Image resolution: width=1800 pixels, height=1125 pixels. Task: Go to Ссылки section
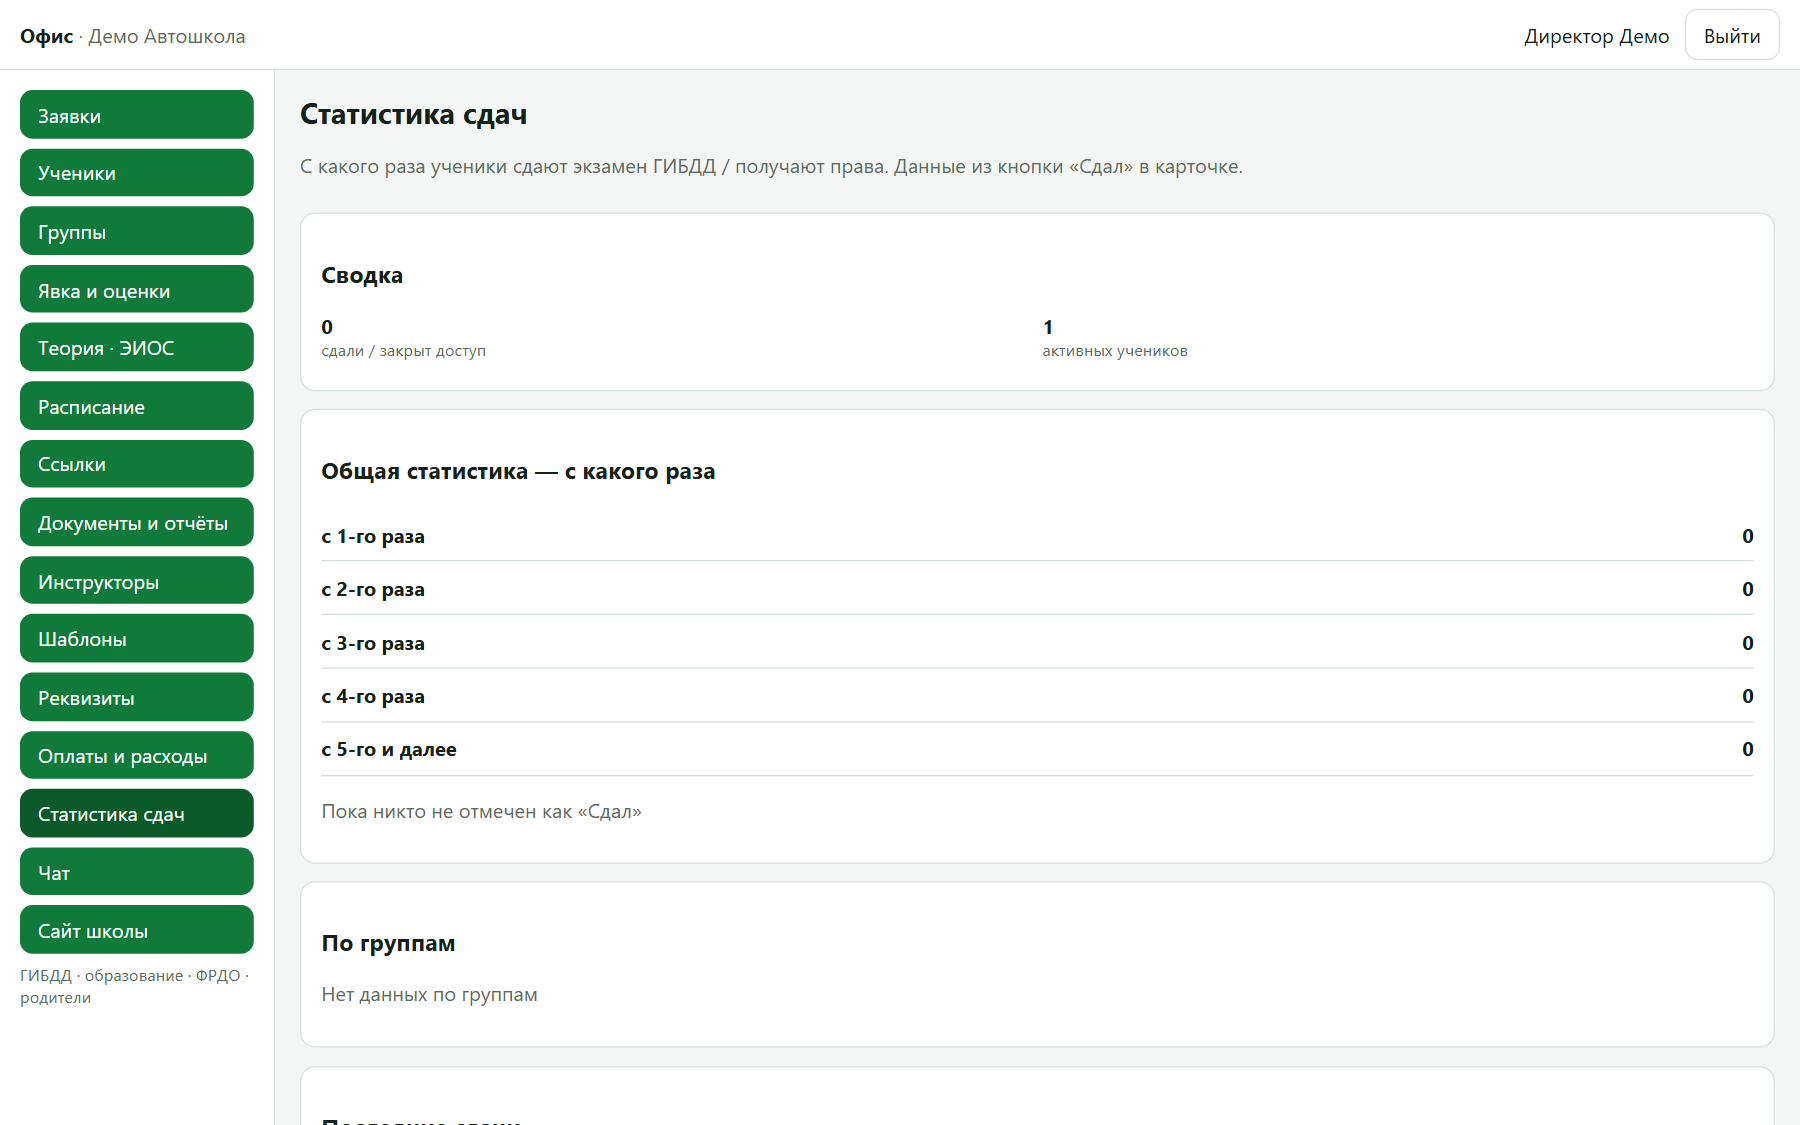point(137,464)
